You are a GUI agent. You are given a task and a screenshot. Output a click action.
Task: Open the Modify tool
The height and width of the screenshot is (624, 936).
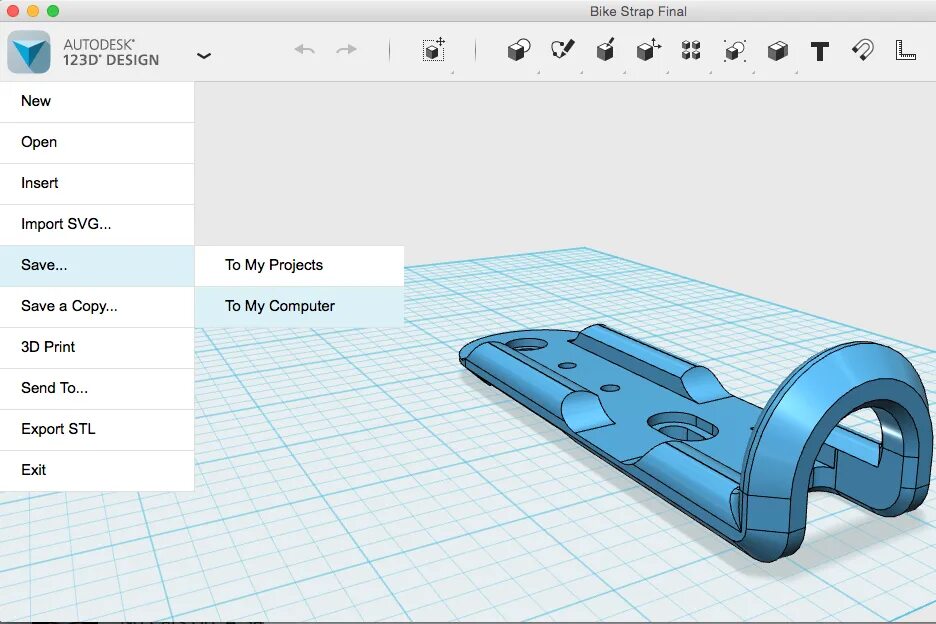pyautogui.click(x=648, y=50)
